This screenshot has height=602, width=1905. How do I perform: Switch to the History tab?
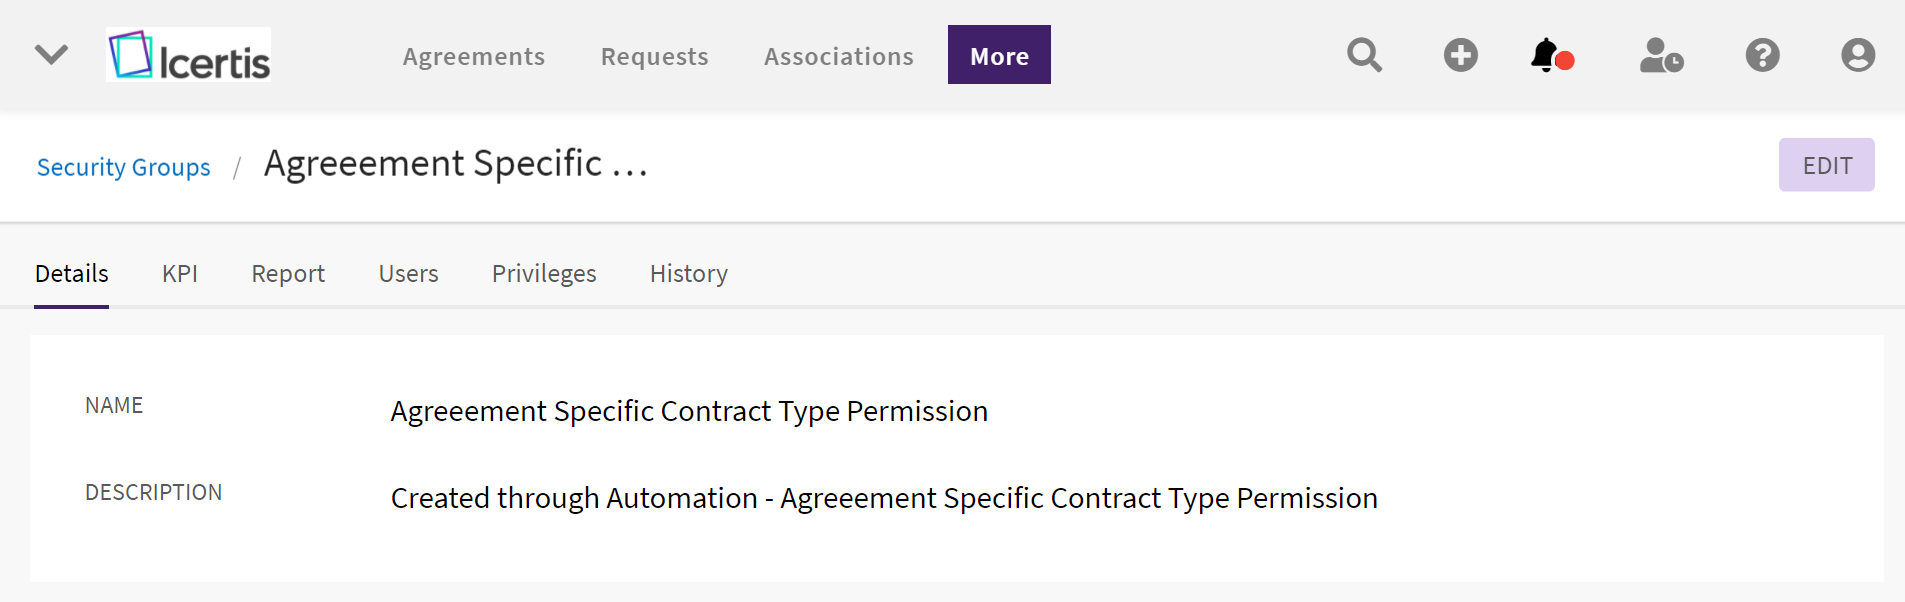[x=688, y=274]
